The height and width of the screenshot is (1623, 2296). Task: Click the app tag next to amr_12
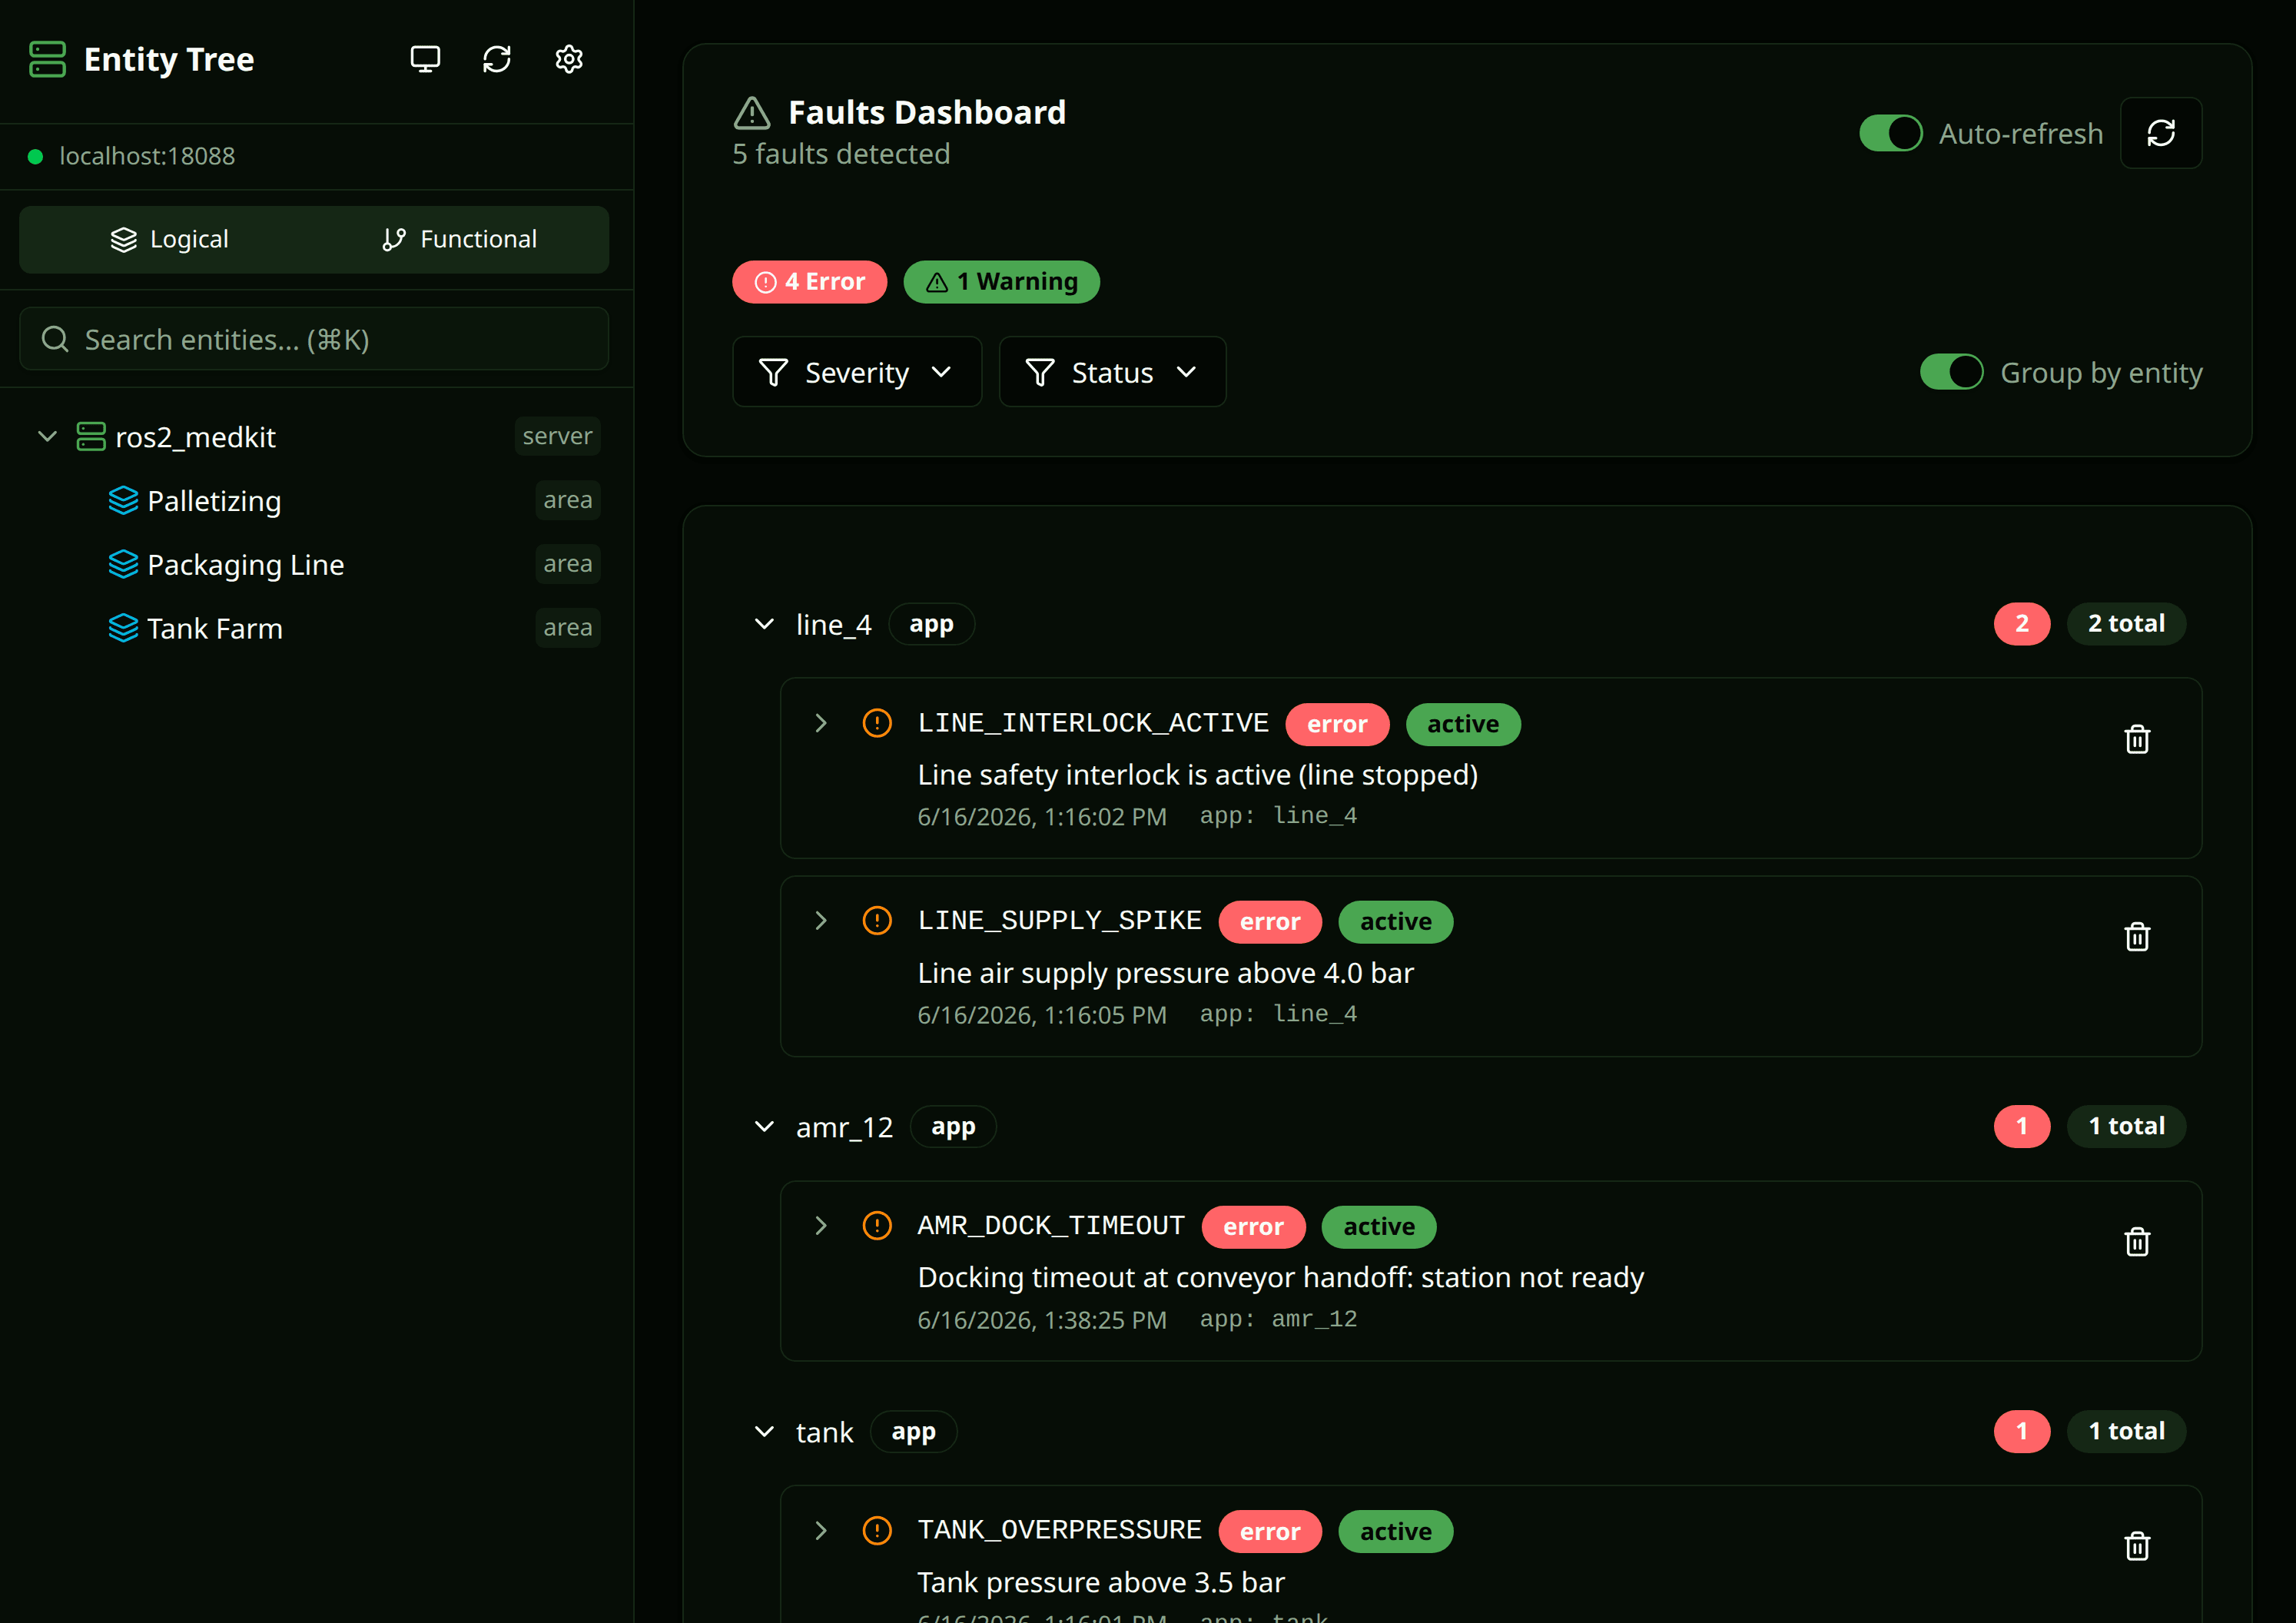[953, 1126]
